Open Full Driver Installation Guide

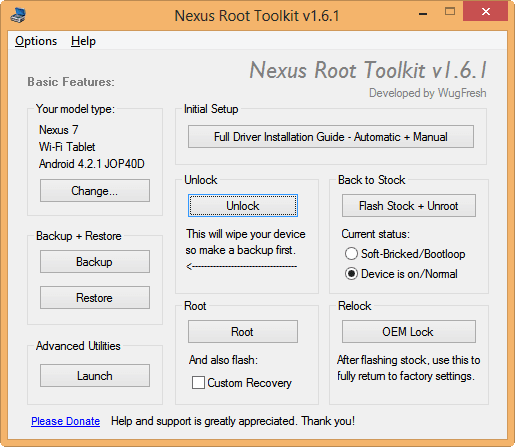pyautogui.click(x=331, y=137)
